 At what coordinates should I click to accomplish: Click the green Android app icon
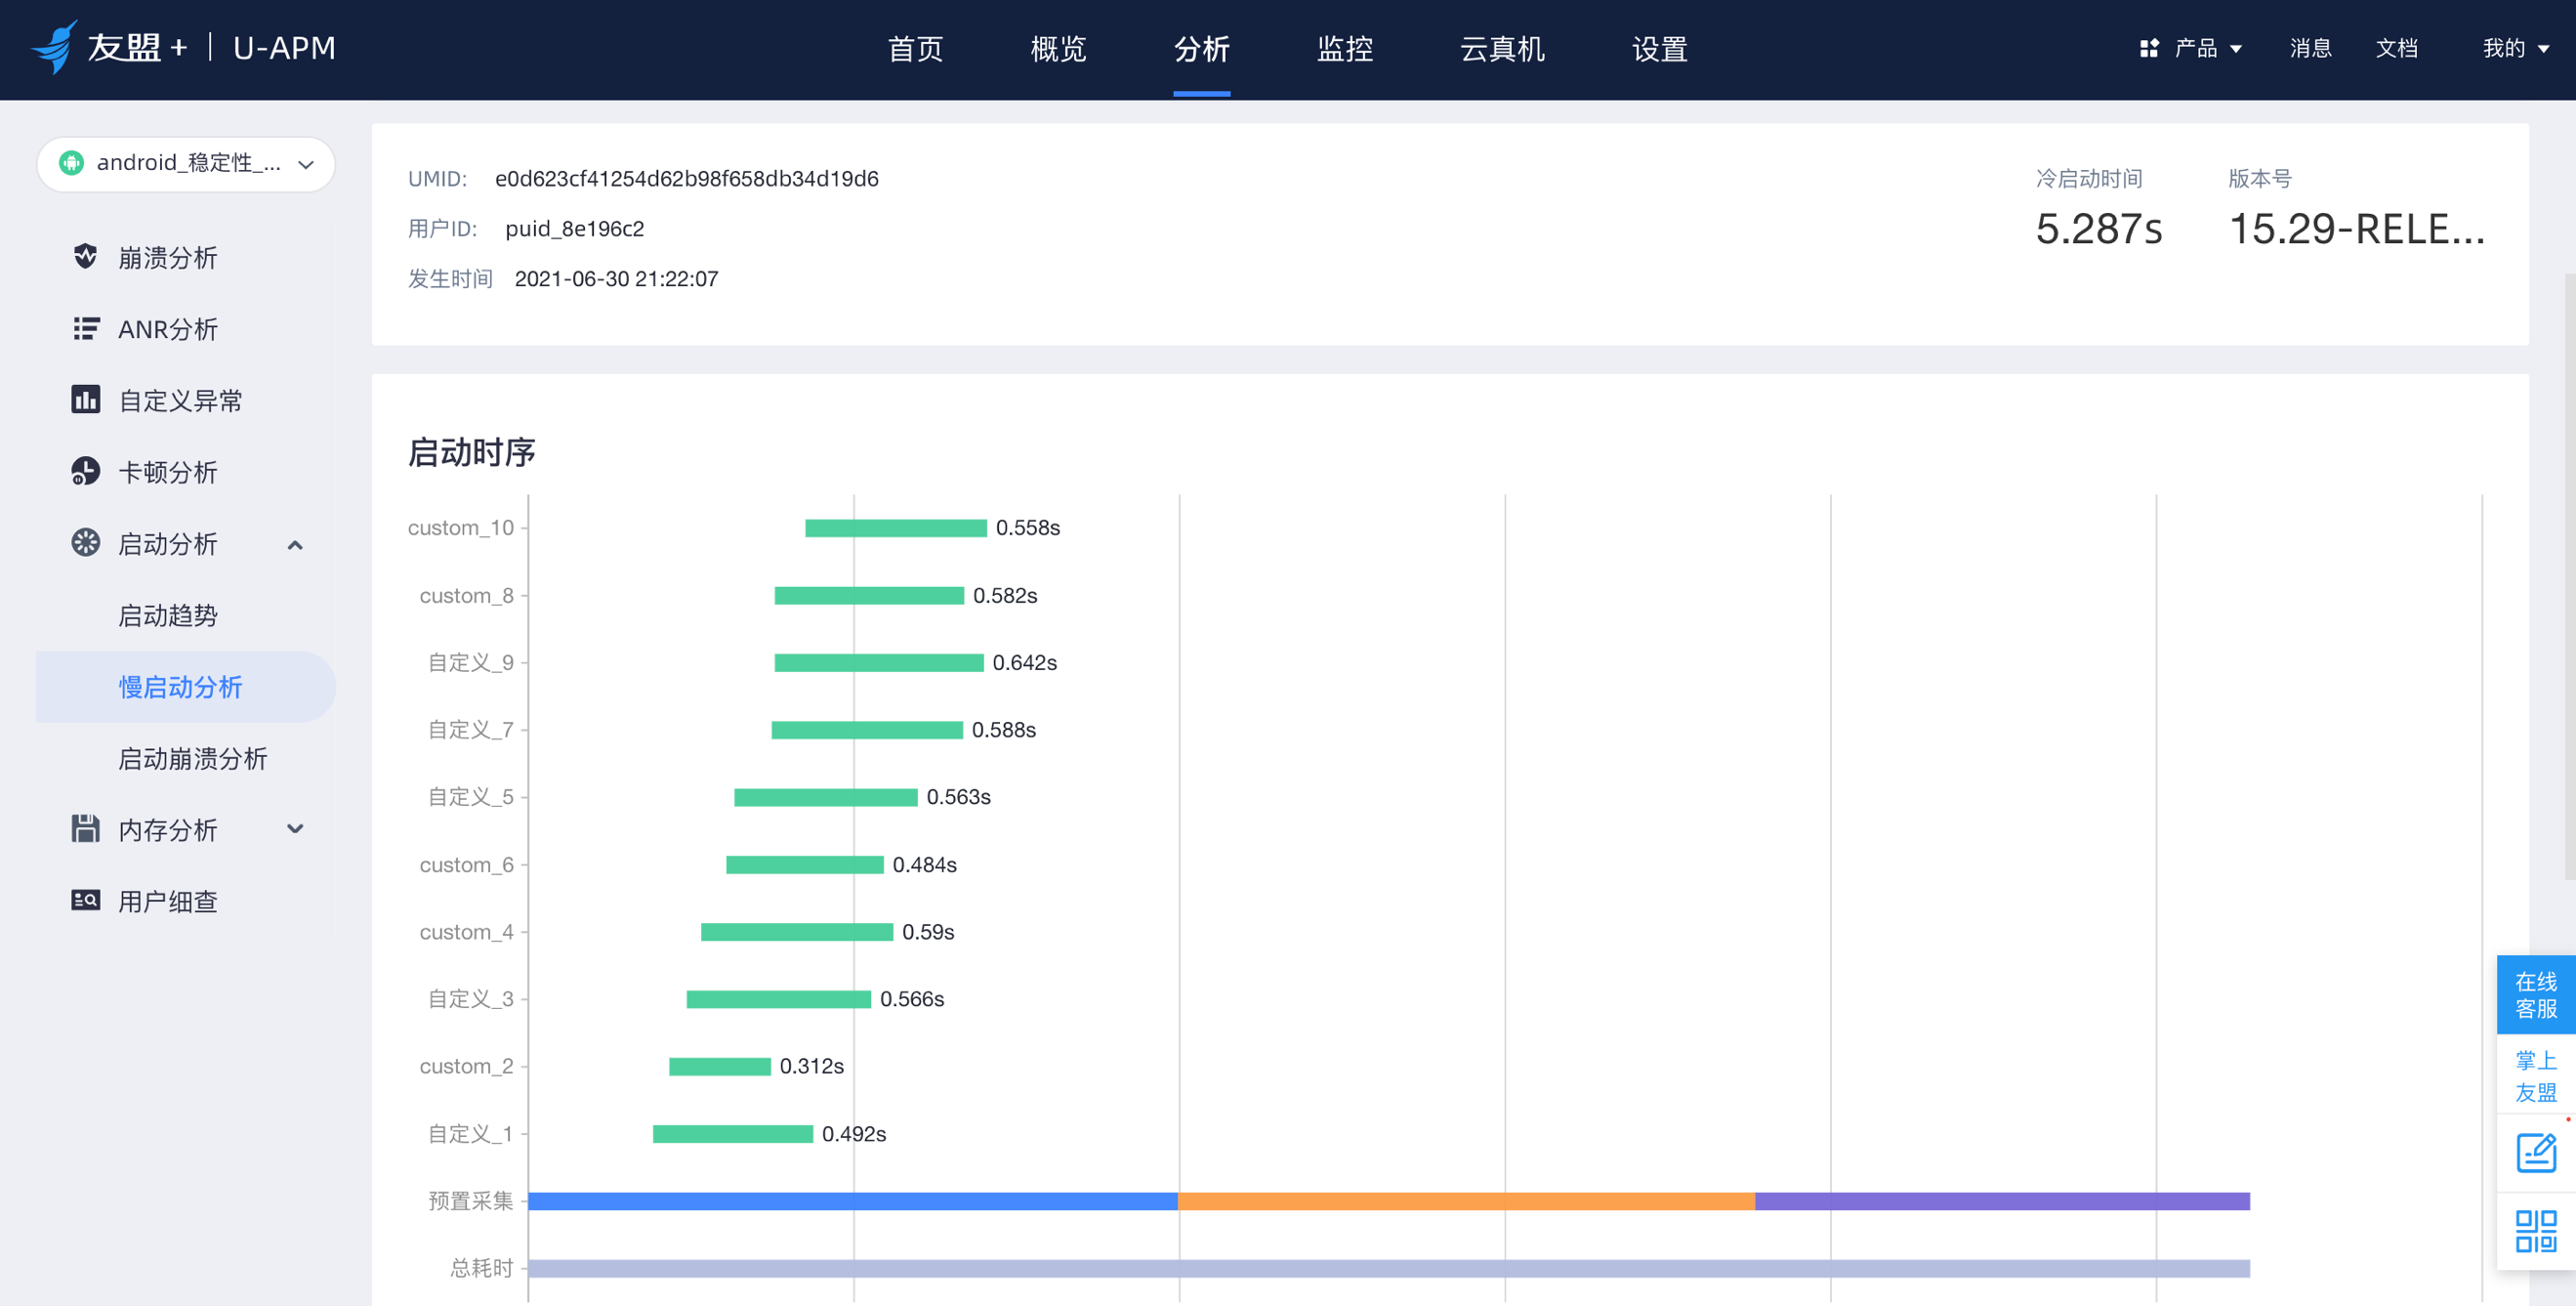pos(71,163)
